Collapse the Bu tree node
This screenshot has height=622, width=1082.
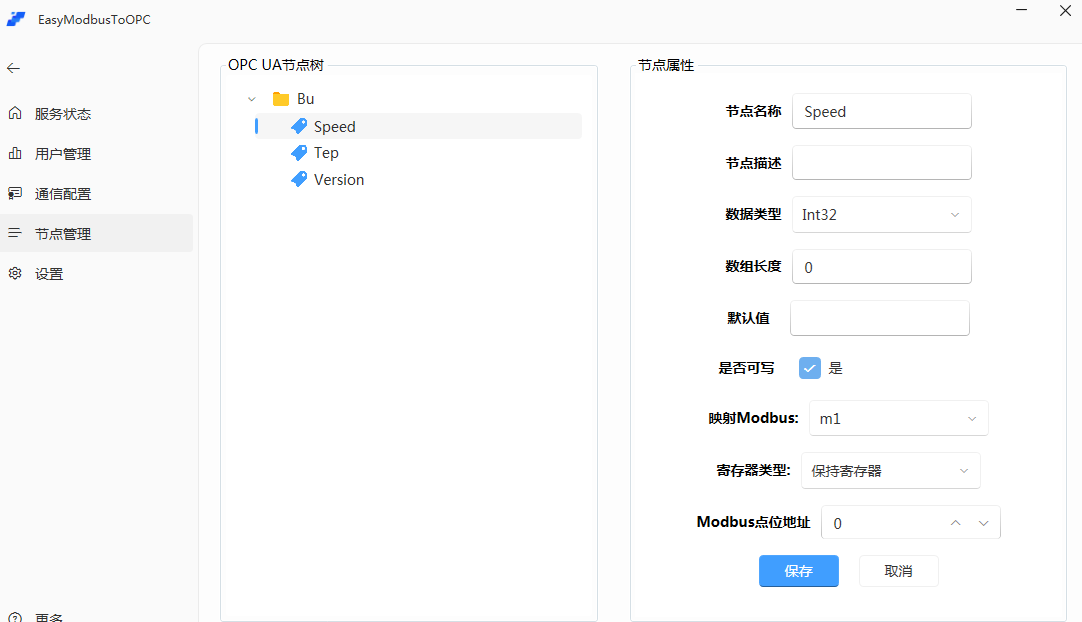pyautogui.click(x=252, y=98)
